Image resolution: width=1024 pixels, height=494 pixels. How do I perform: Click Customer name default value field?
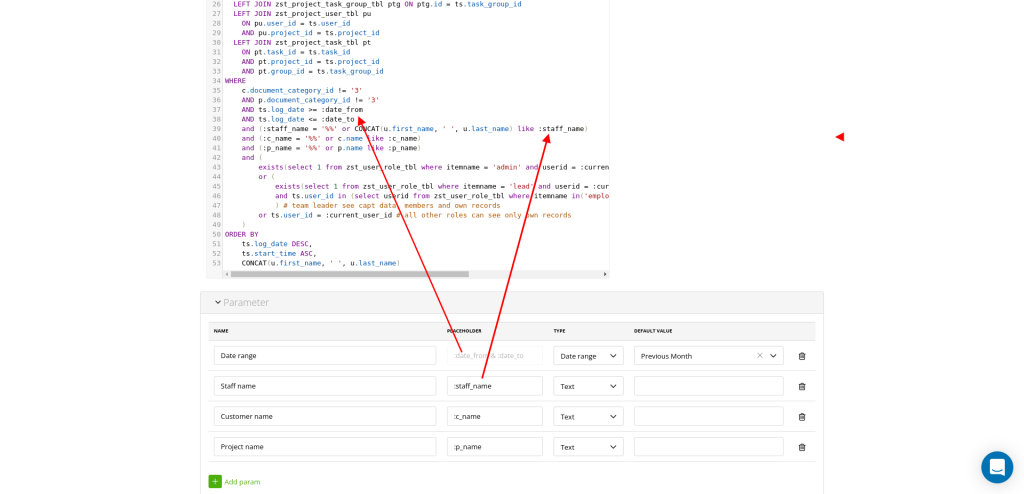(709, 416)
